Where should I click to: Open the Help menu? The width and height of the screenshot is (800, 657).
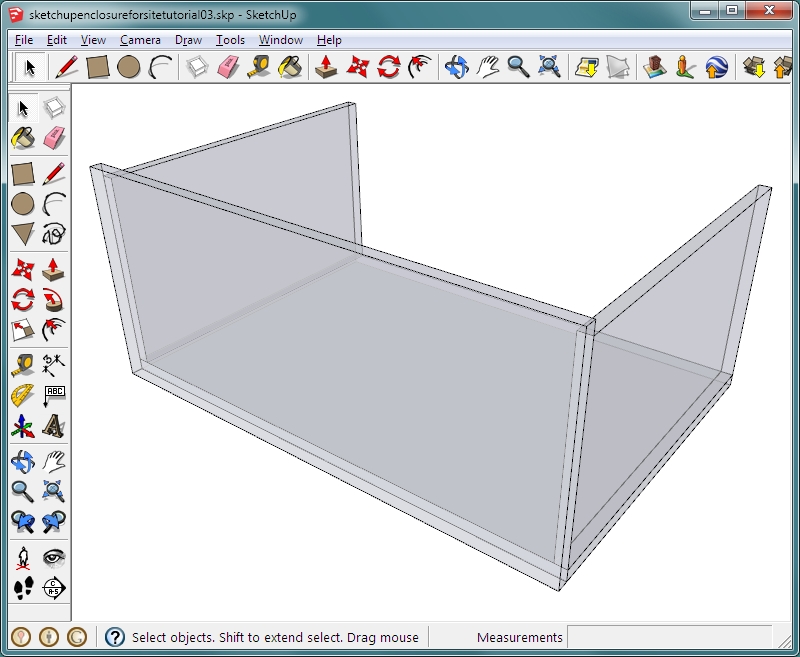pos(329,40)
